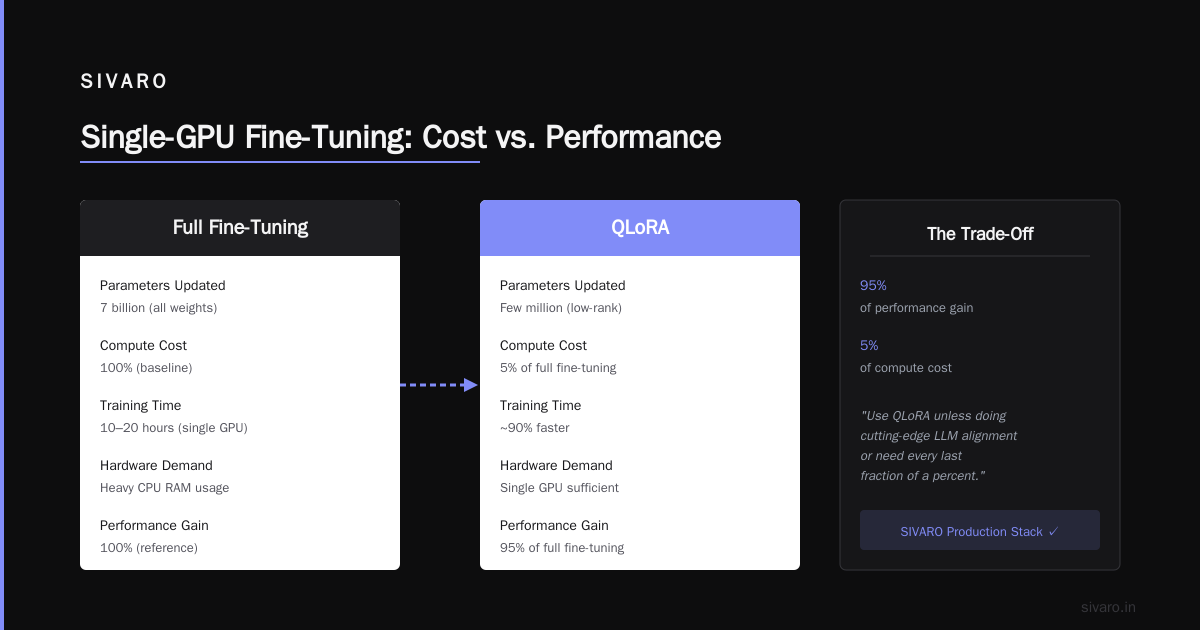Click the SIVARO Production Stack button

(x=980, y=530)
